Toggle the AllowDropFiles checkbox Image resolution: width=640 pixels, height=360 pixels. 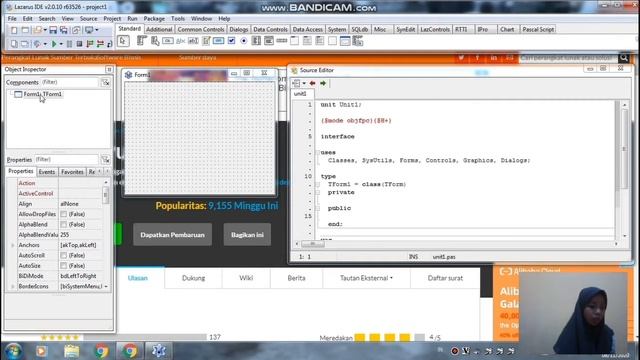[x=64, y=214]
